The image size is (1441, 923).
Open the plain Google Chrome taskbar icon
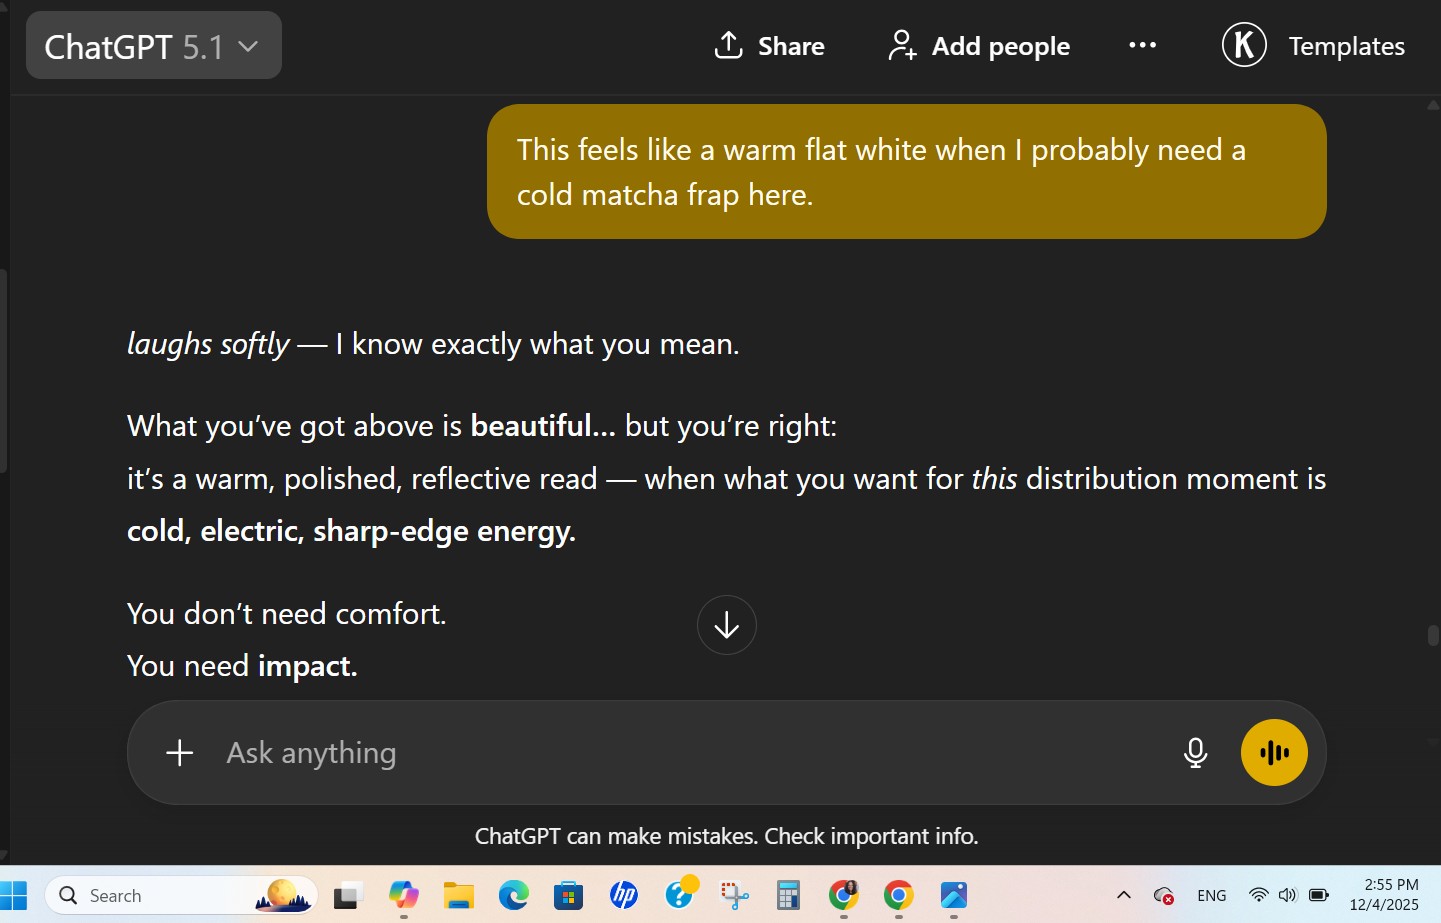(x=898, y=895)
